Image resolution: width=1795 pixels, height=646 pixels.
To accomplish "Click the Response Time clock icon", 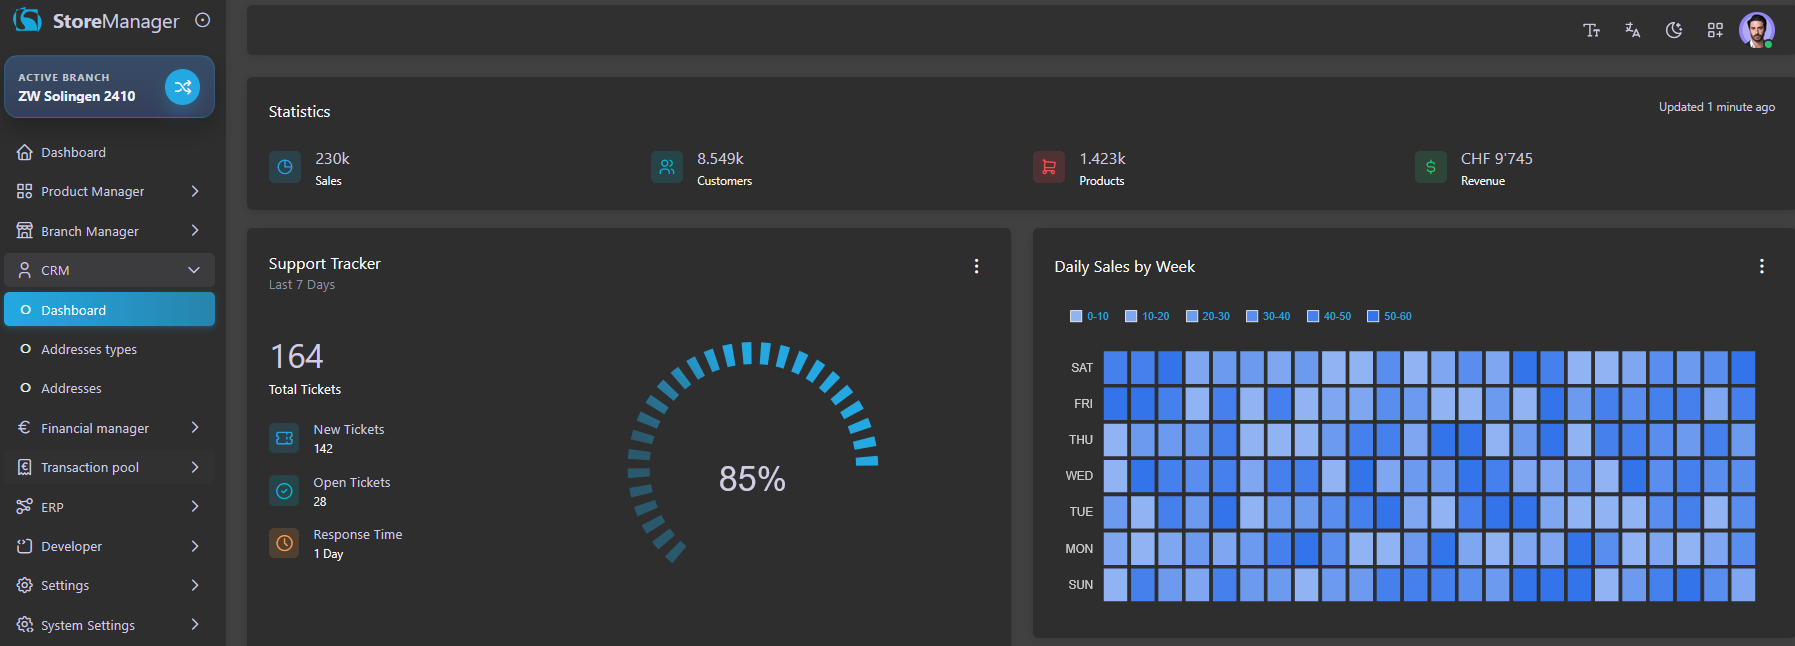I will pyautogui.click(x=284, y=543).
